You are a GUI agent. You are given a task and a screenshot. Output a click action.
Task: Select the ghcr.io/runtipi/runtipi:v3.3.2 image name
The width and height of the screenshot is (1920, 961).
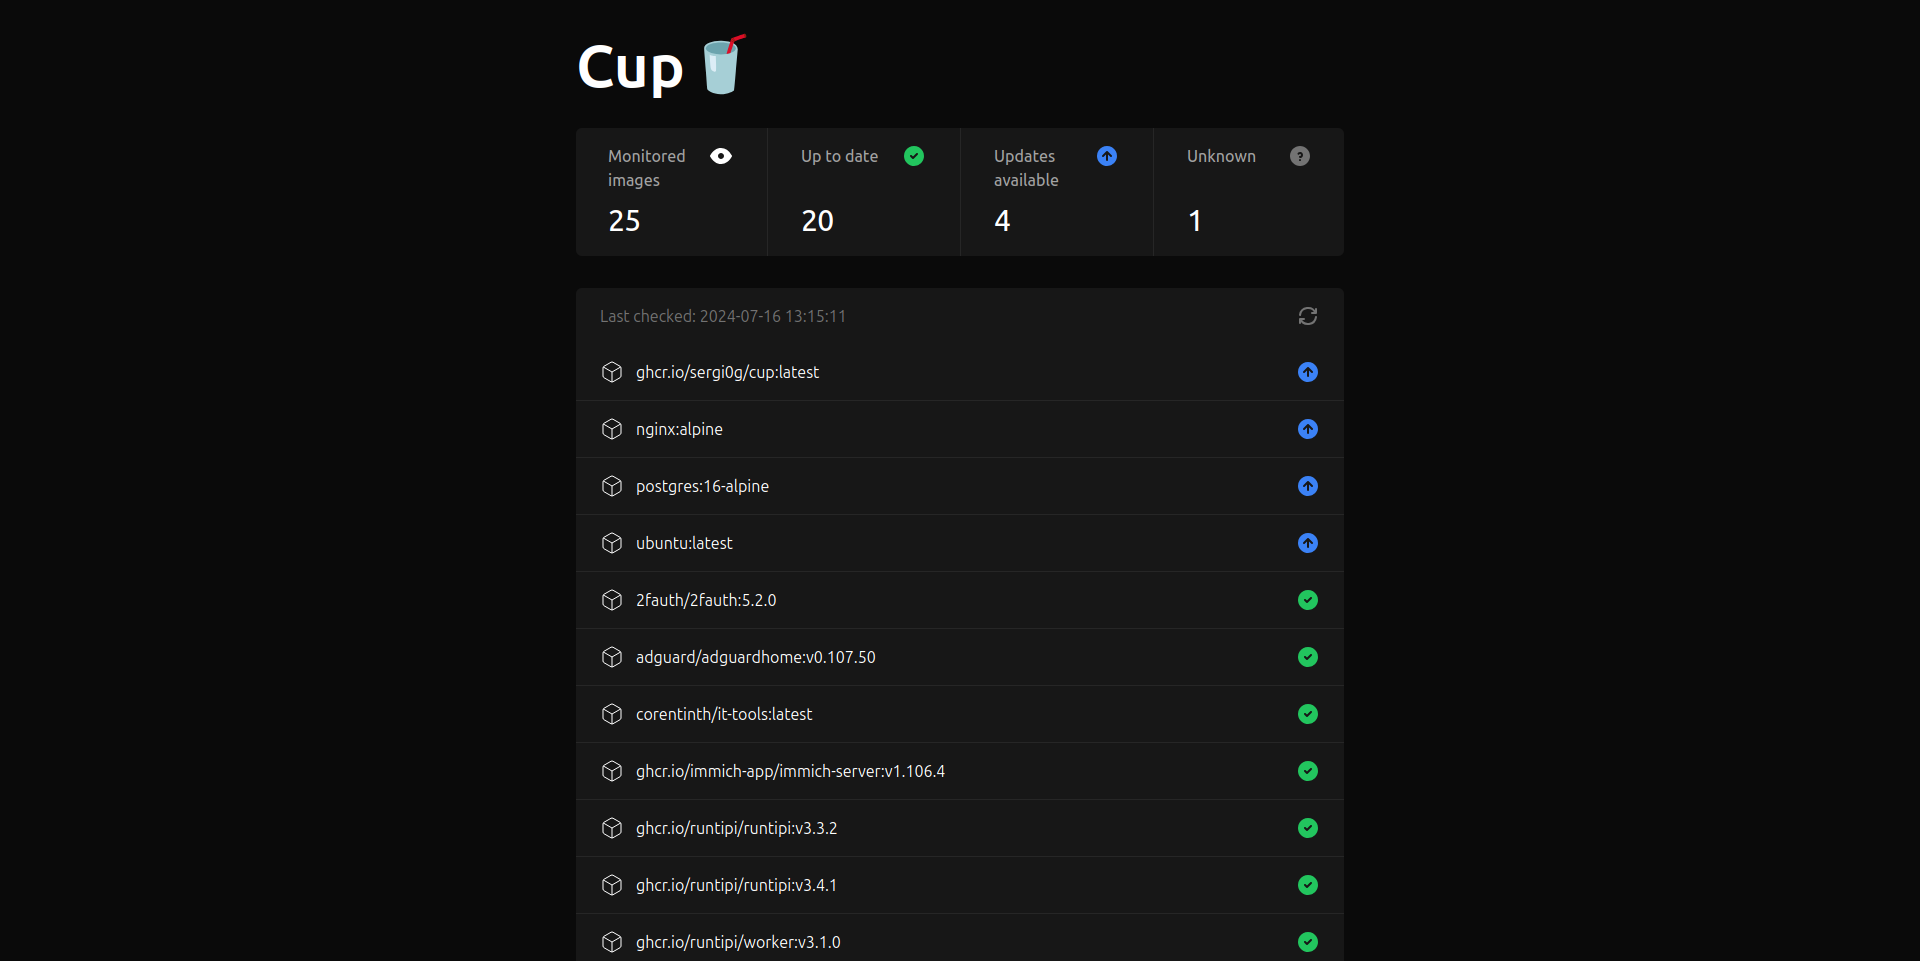736,828
